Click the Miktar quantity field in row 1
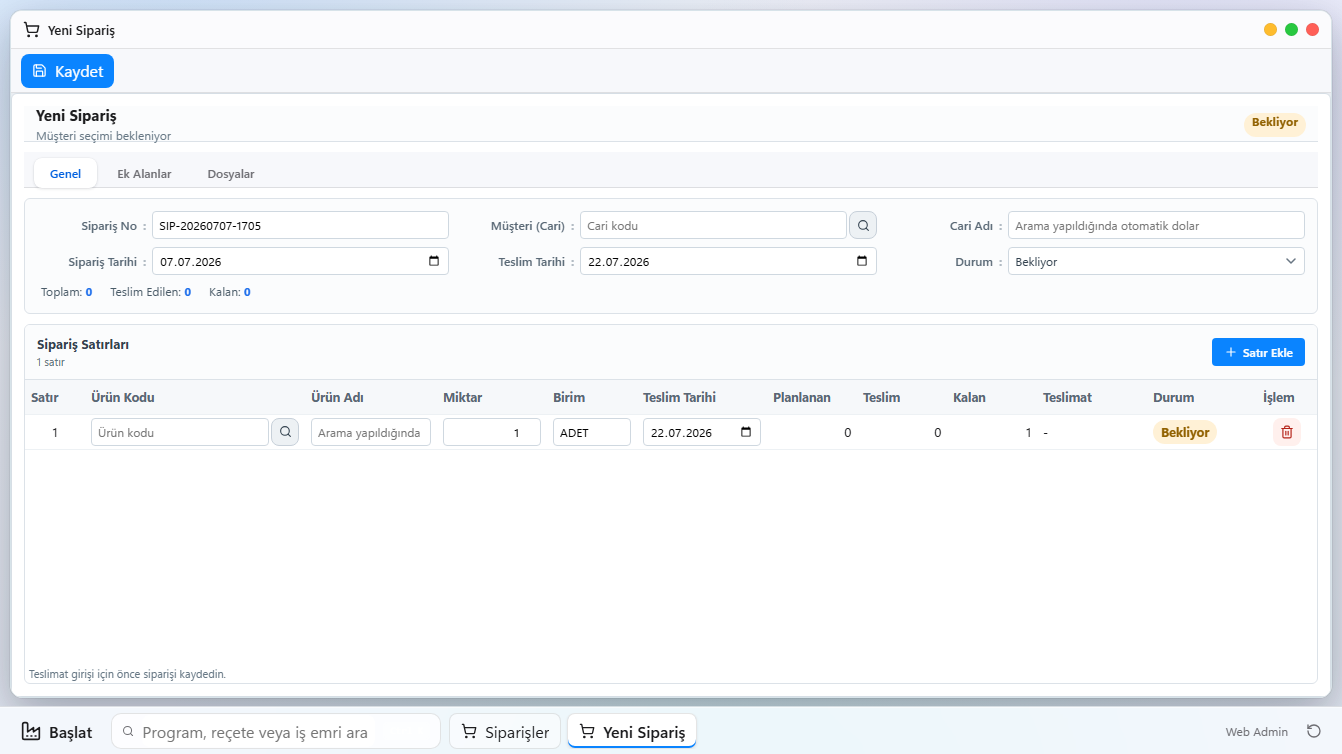 click(492, 432)
